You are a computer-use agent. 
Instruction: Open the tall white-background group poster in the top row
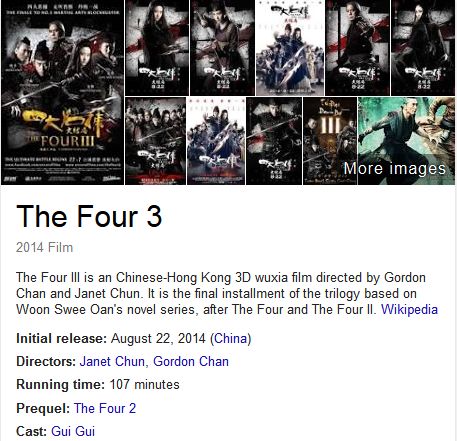point(290,48)
